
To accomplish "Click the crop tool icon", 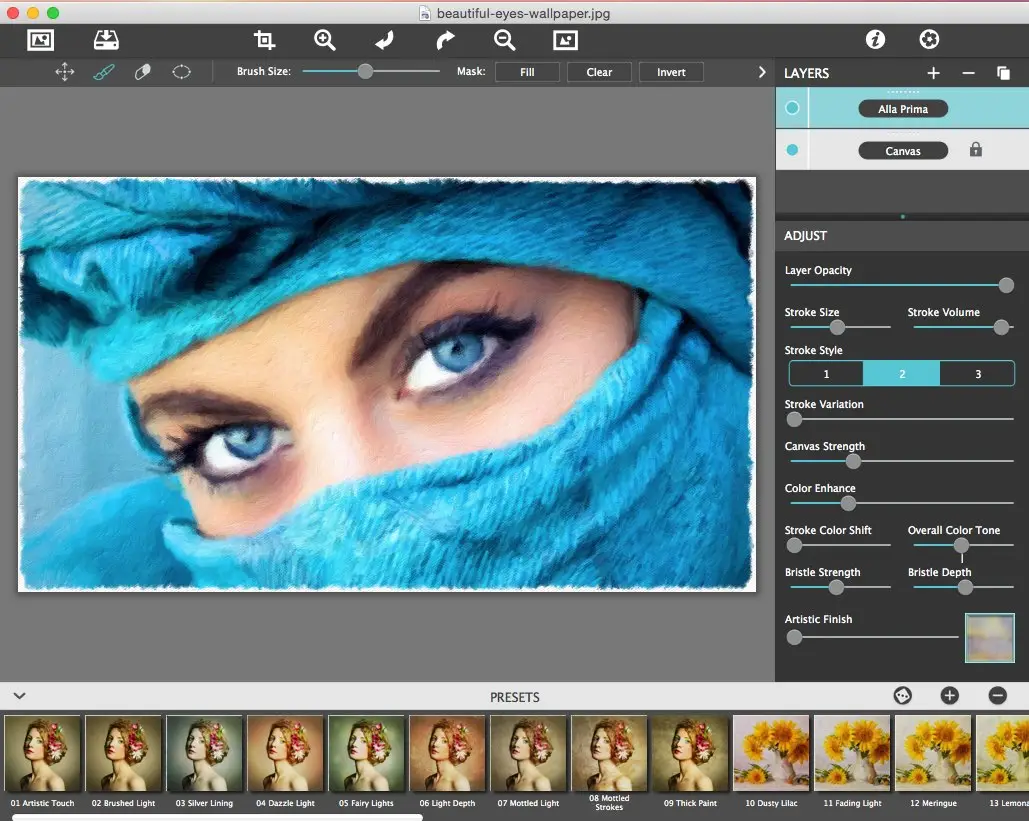I will pos(264,40).
